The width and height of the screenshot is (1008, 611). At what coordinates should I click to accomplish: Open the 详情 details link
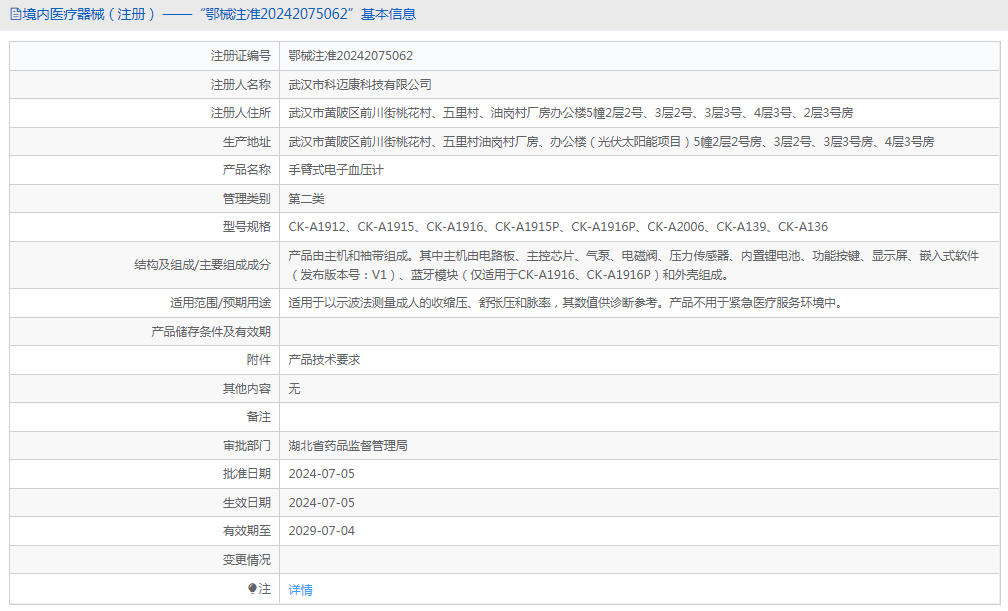[x=300, y=590]
